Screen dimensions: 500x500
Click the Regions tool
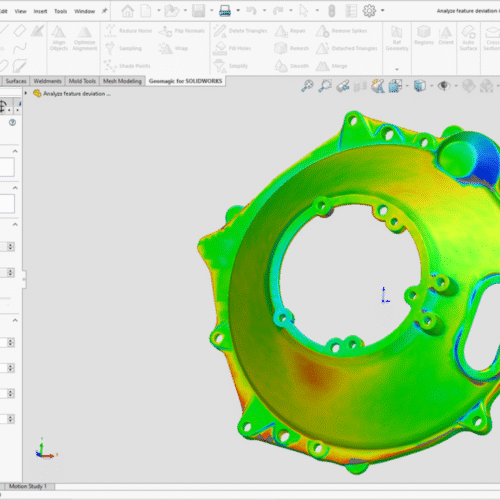click(x=424, y=35)
